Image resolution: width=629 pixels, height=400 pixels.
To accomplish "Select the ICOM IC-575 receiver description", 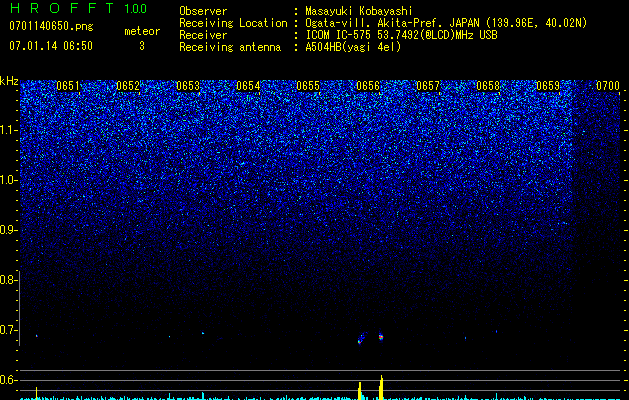I will coord(401,35).
